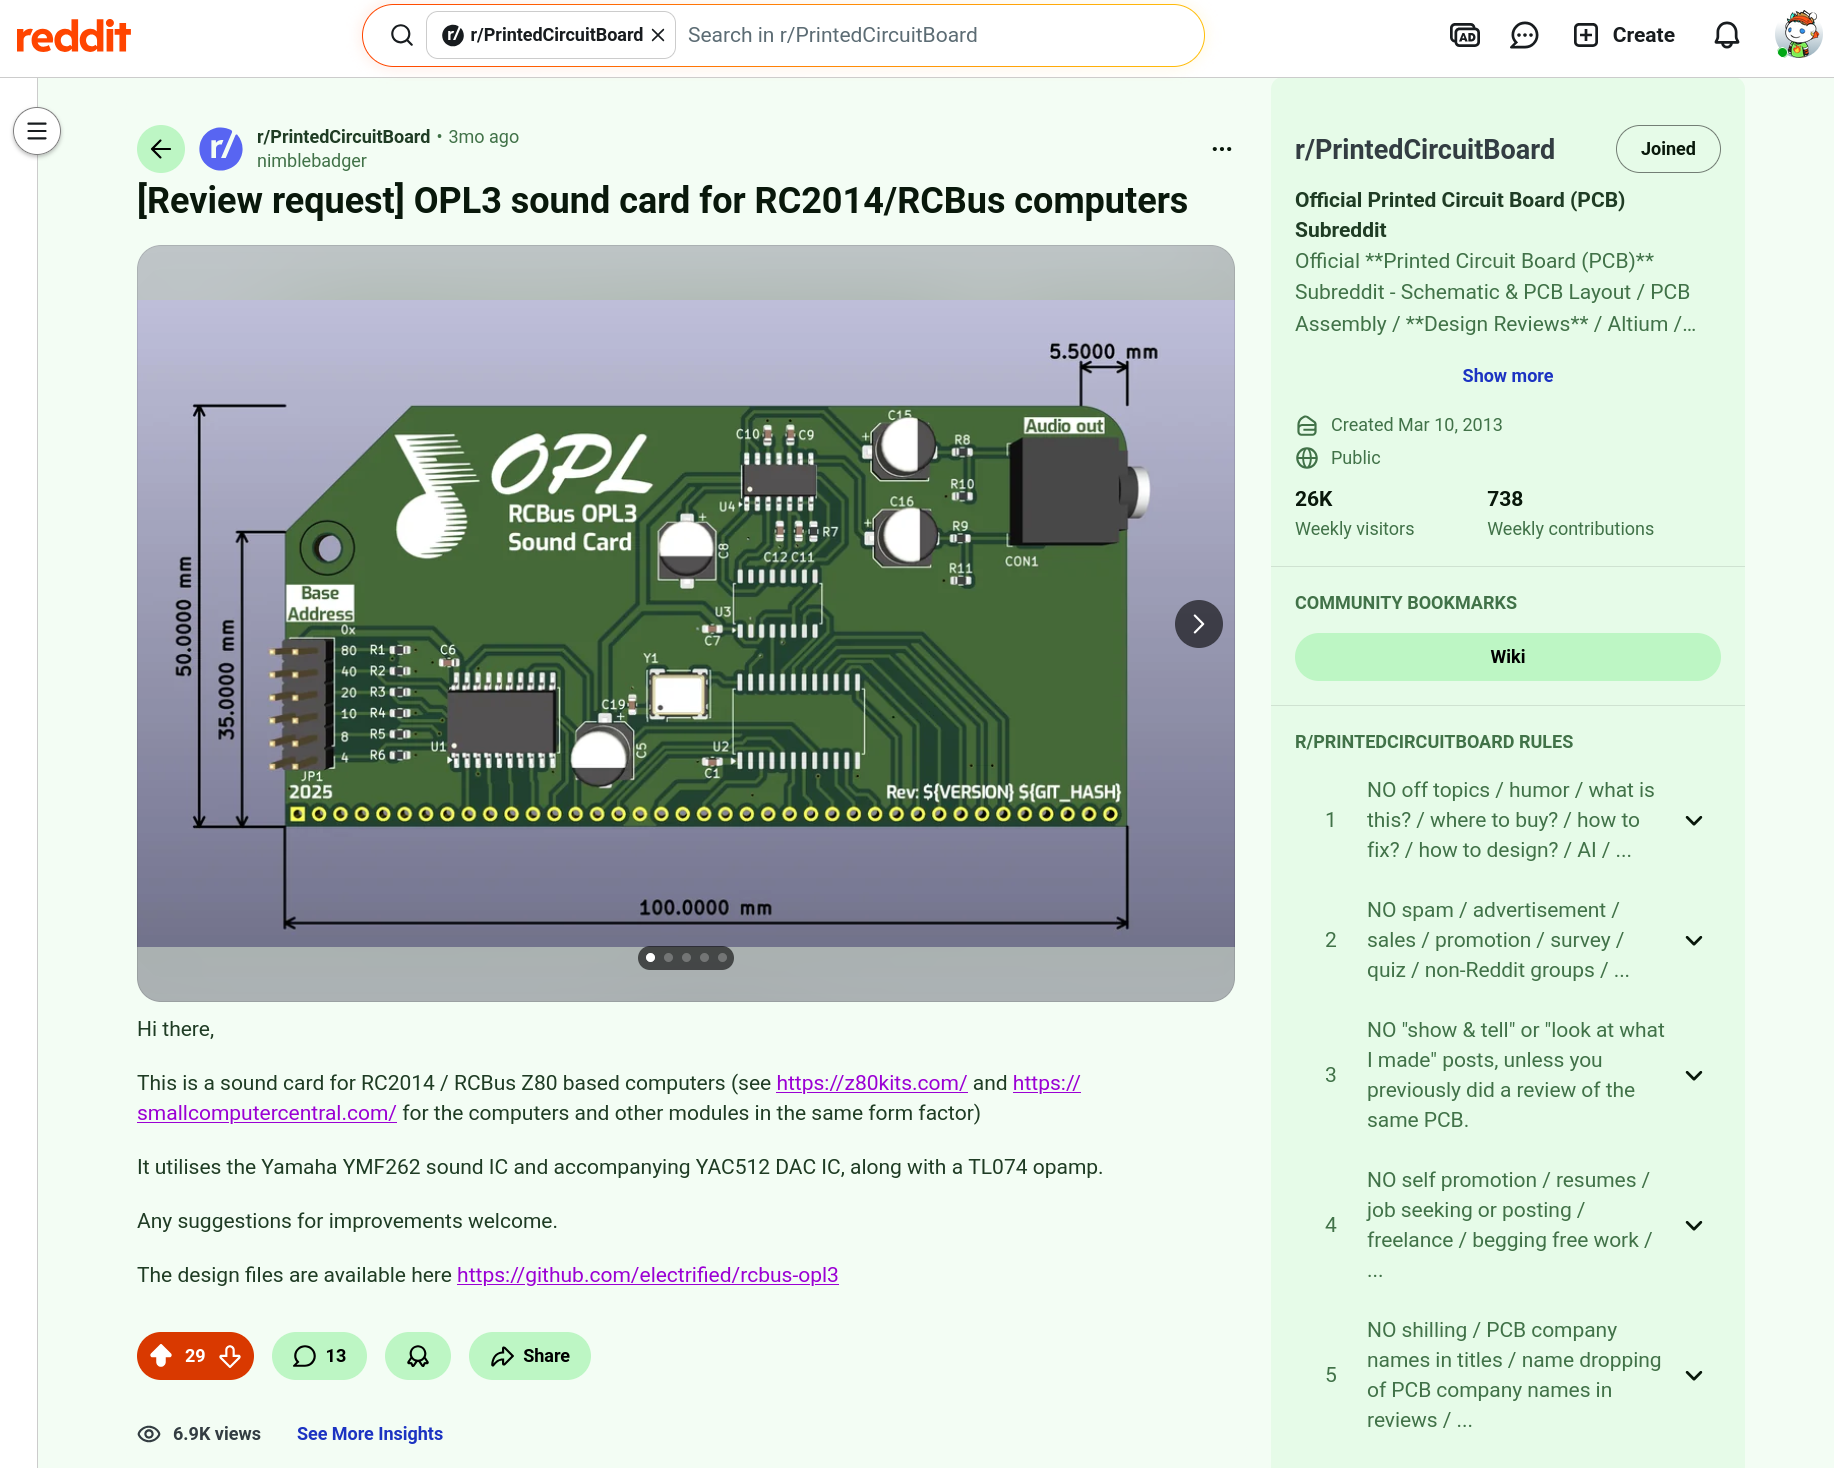Expand rule 1 about off topics

1693,820
